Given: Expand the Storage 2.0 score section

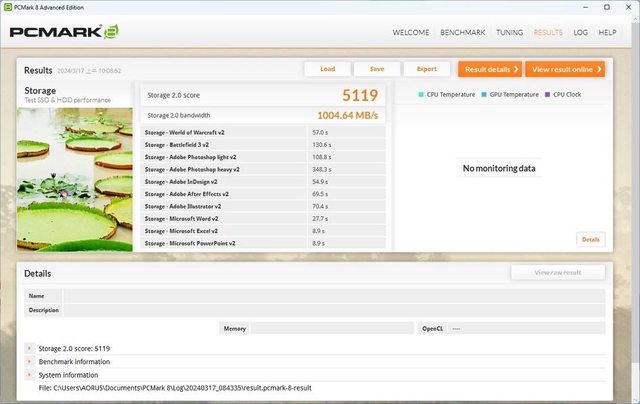Looking at the screenshot, I should tap(30, 348).
